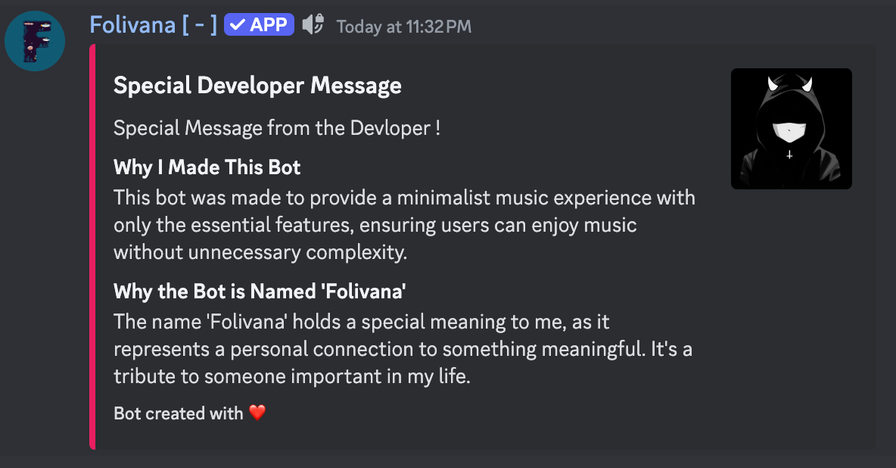
Task: Click 'Why the Bot is Named 'Folivana'' heading
Action: 260,292
